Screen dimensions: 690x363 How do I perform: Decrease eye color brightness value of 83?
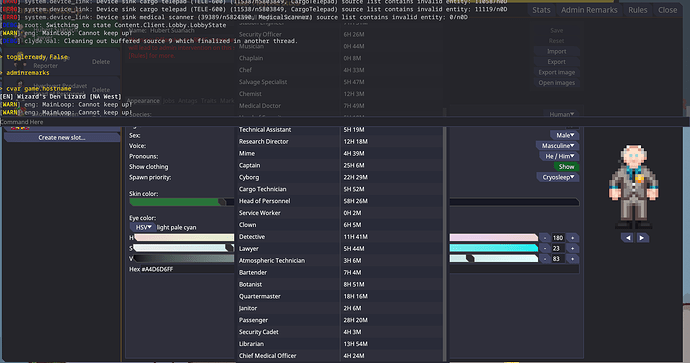[545, 259]
